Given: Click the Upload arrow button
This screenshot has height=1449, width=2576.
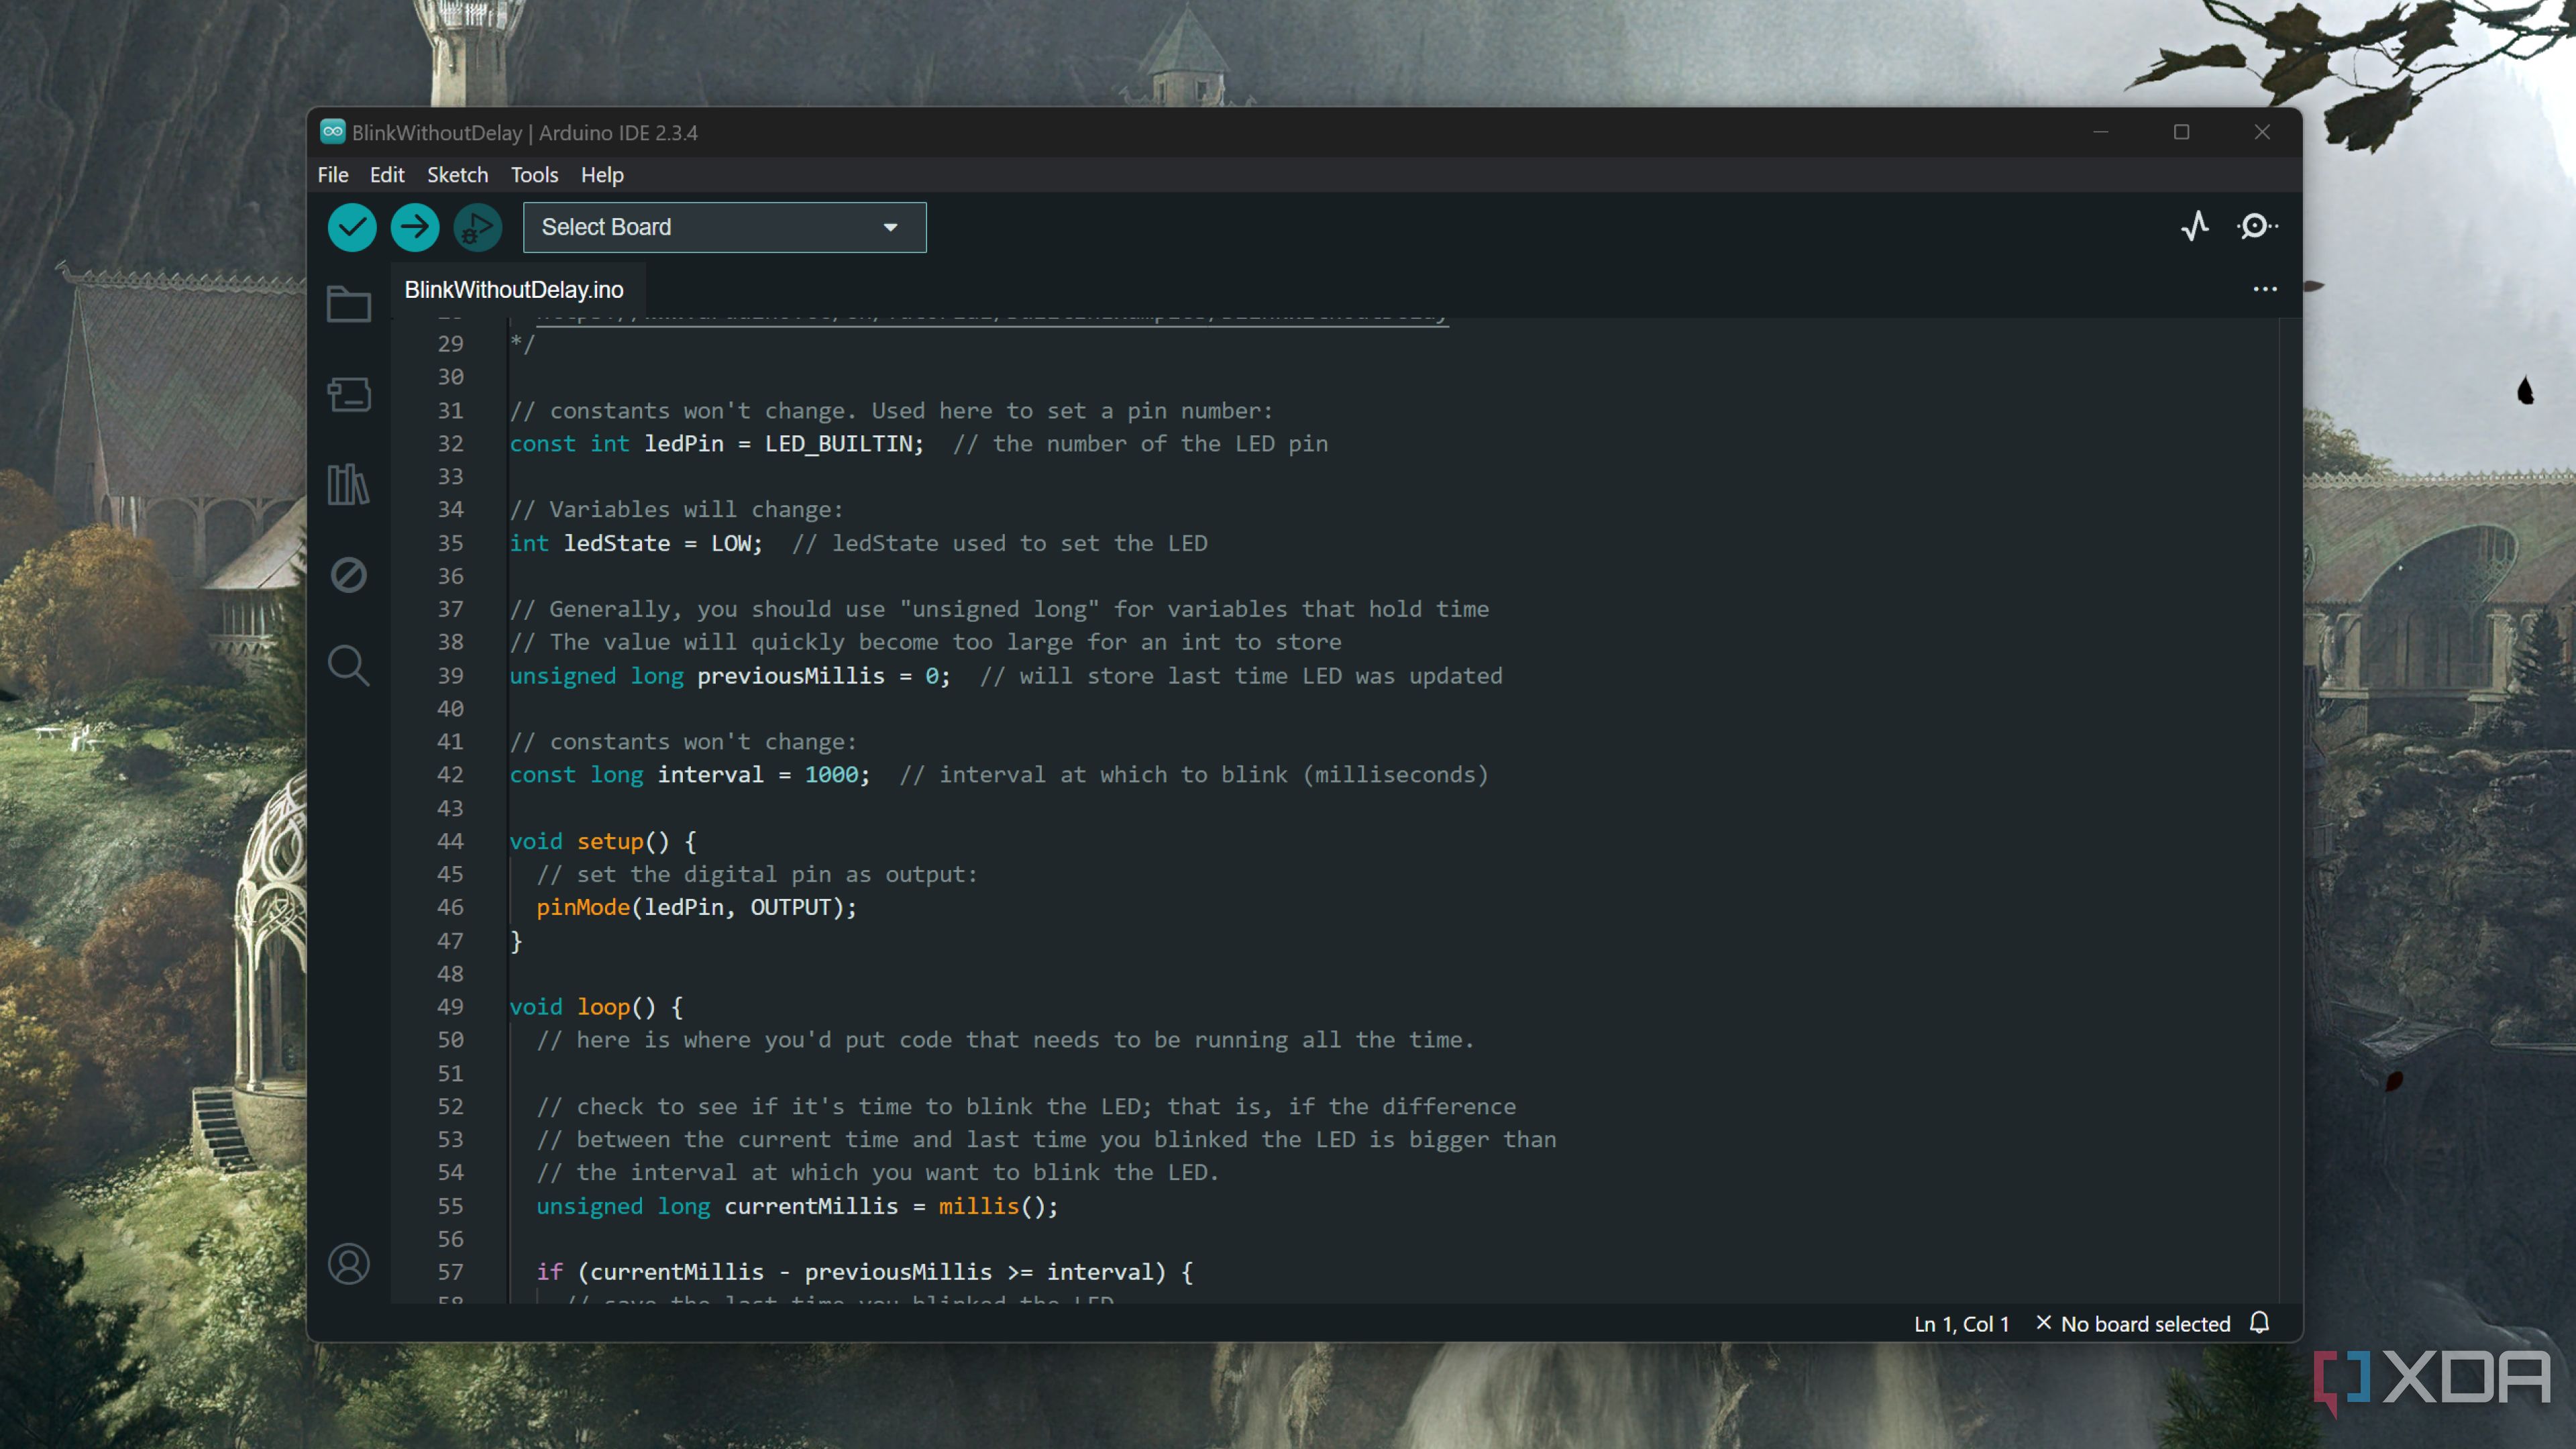Looking at the screenshot, I should [x=415, y=227].
